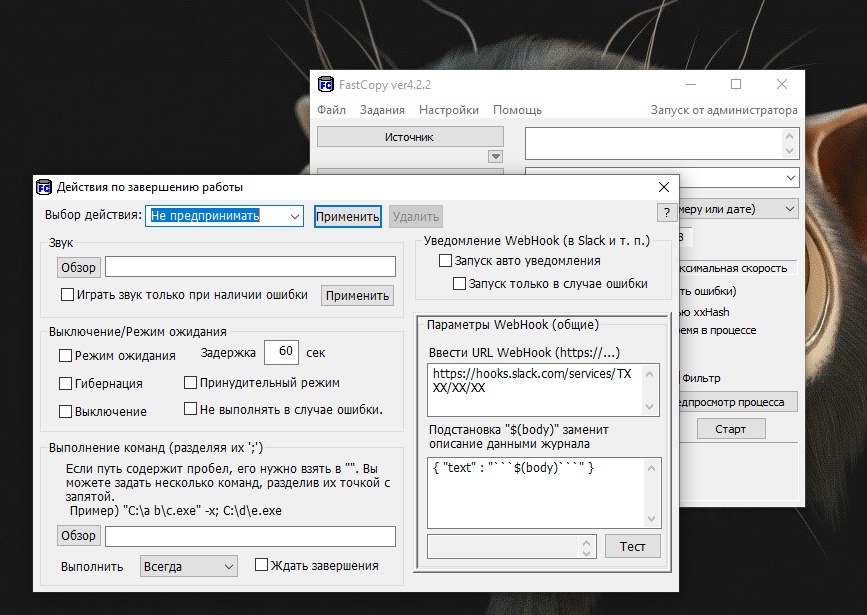Maximize the FastCopy main window

coord(736,84)
